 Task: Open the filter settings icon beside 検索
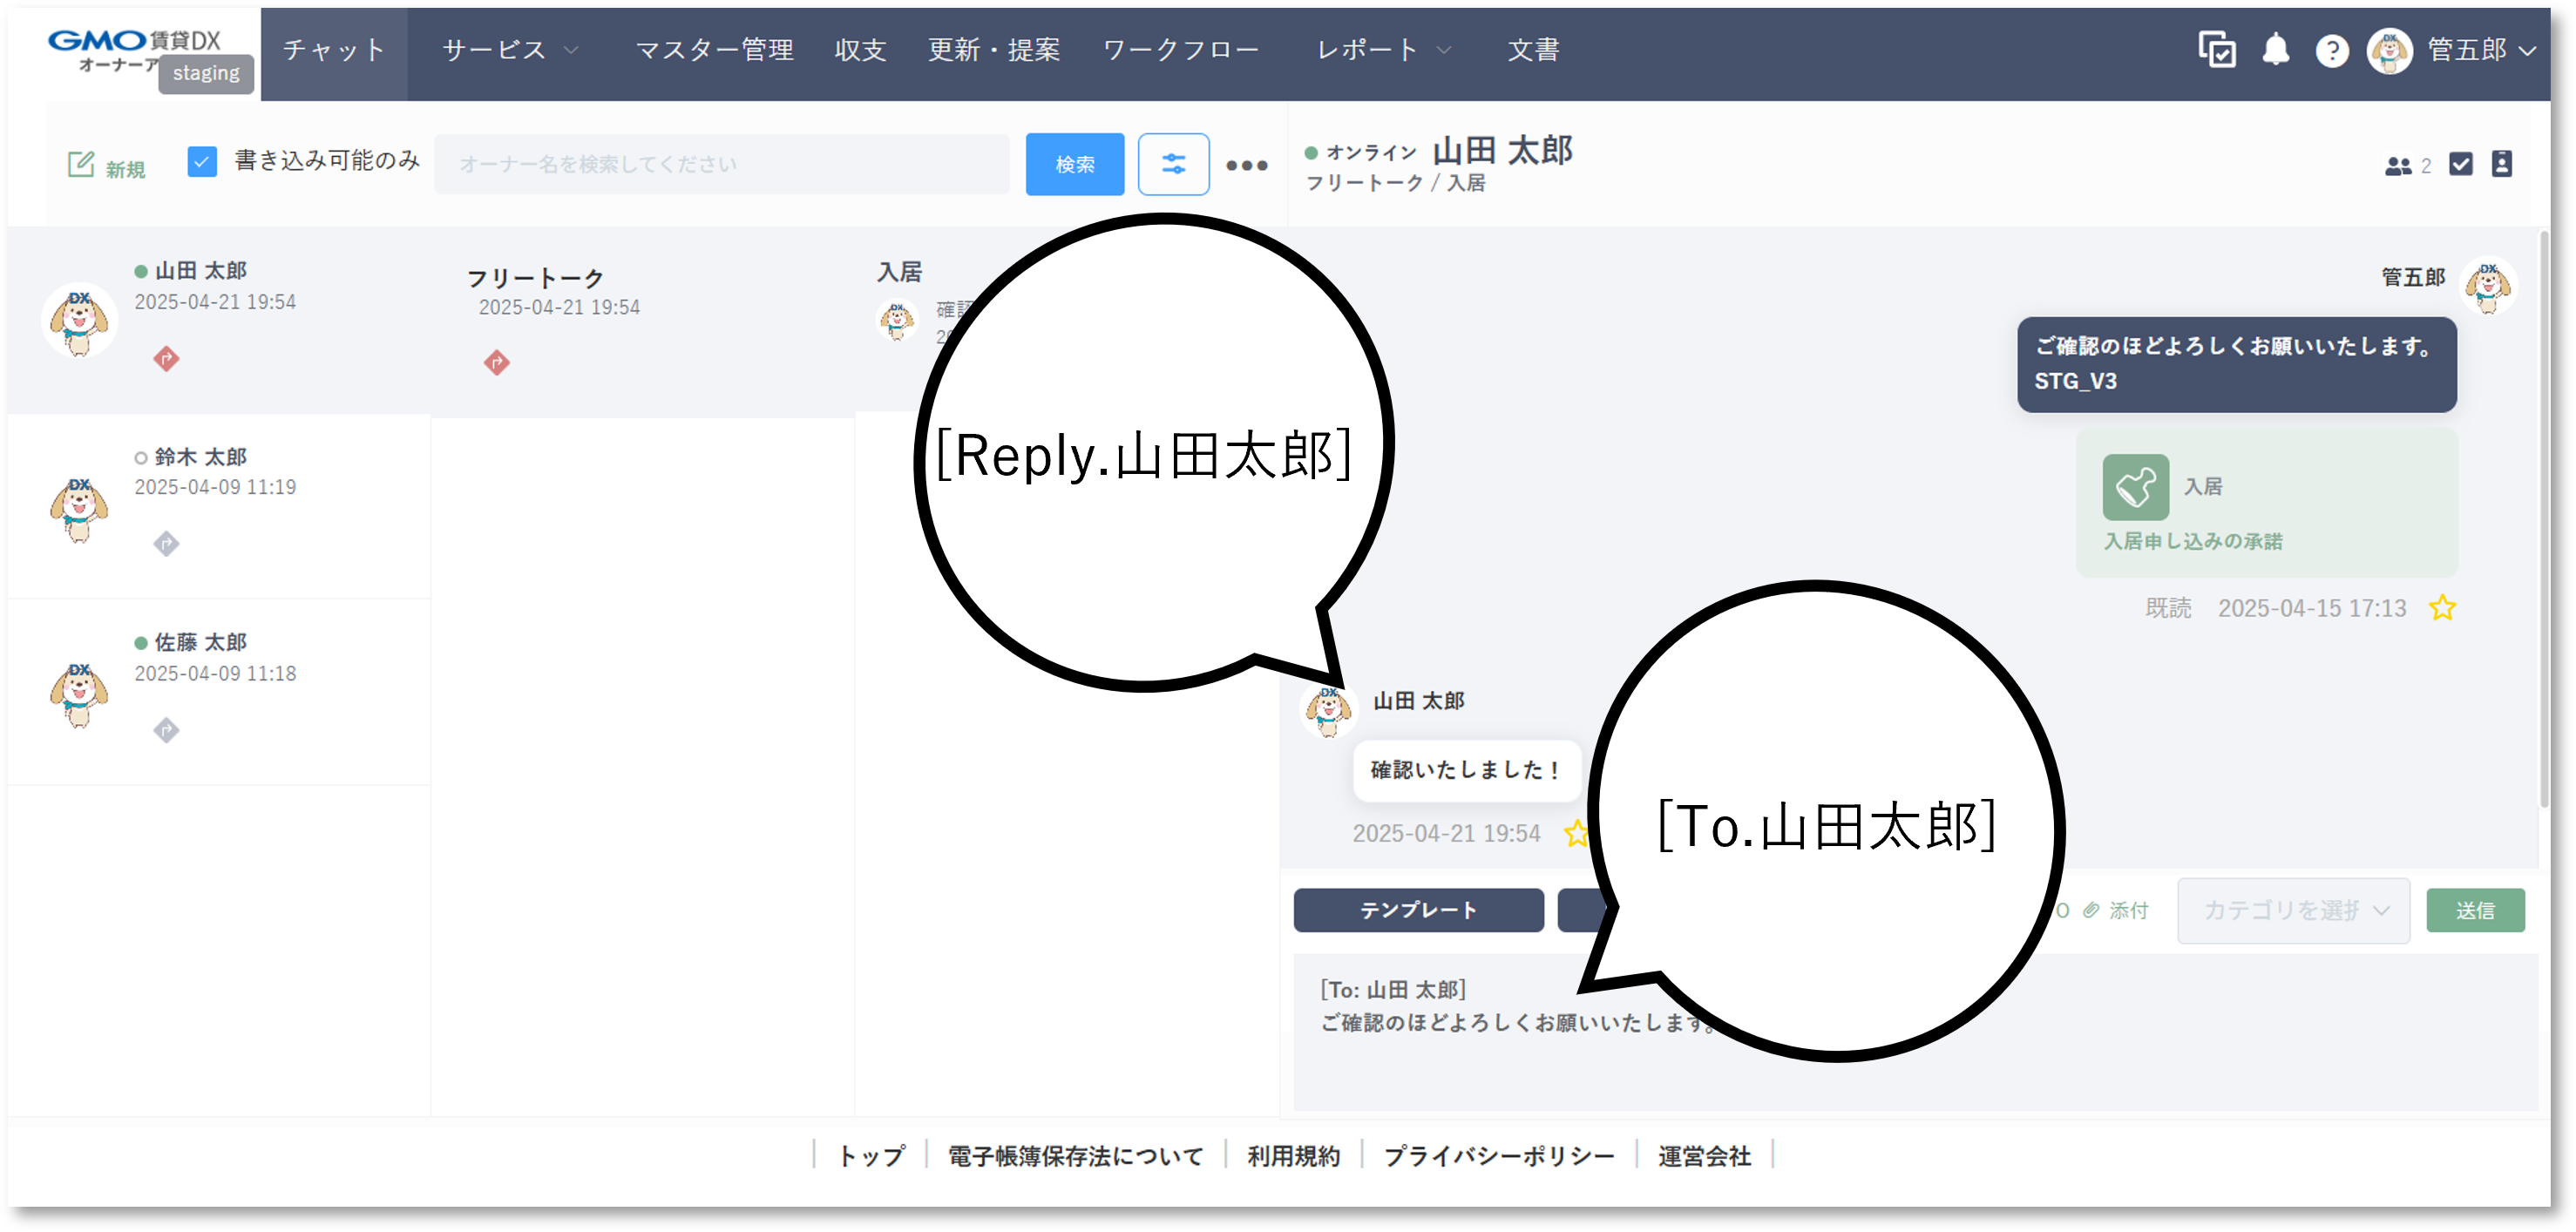pyautogui.click(x=1173, y=164)
